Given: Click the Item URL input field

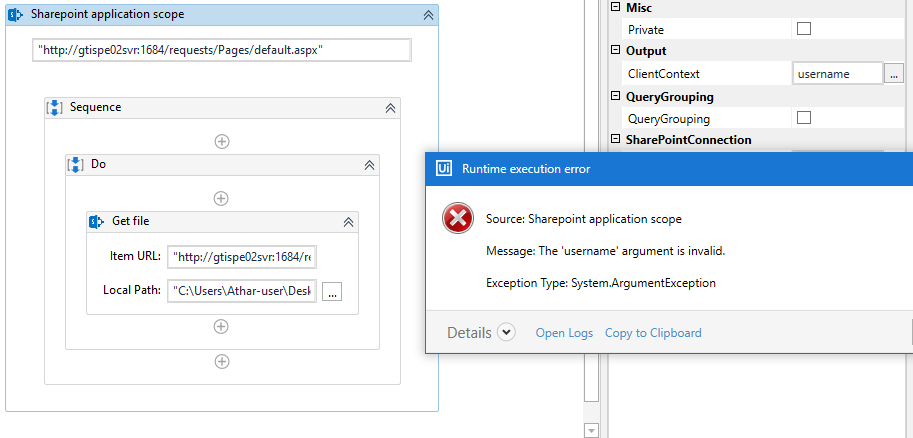Looking at the screenshot, I should (x=242, y=257).
